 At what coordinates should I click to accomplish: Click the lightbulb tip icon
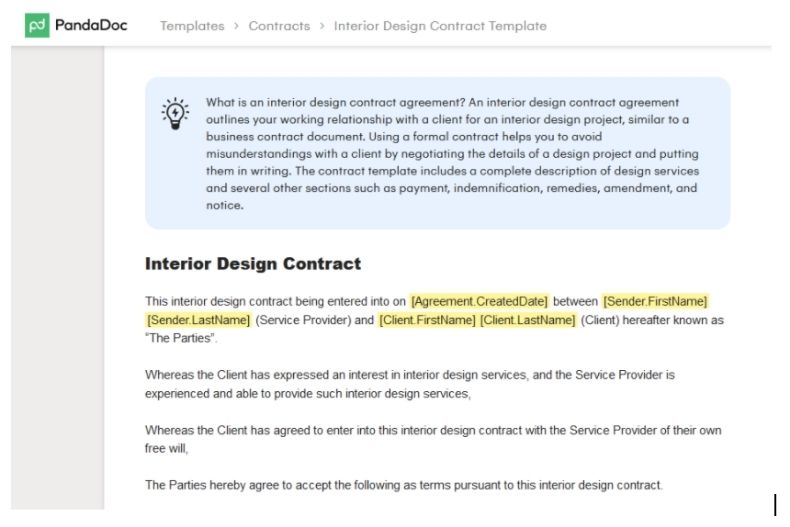coord(175,113)
